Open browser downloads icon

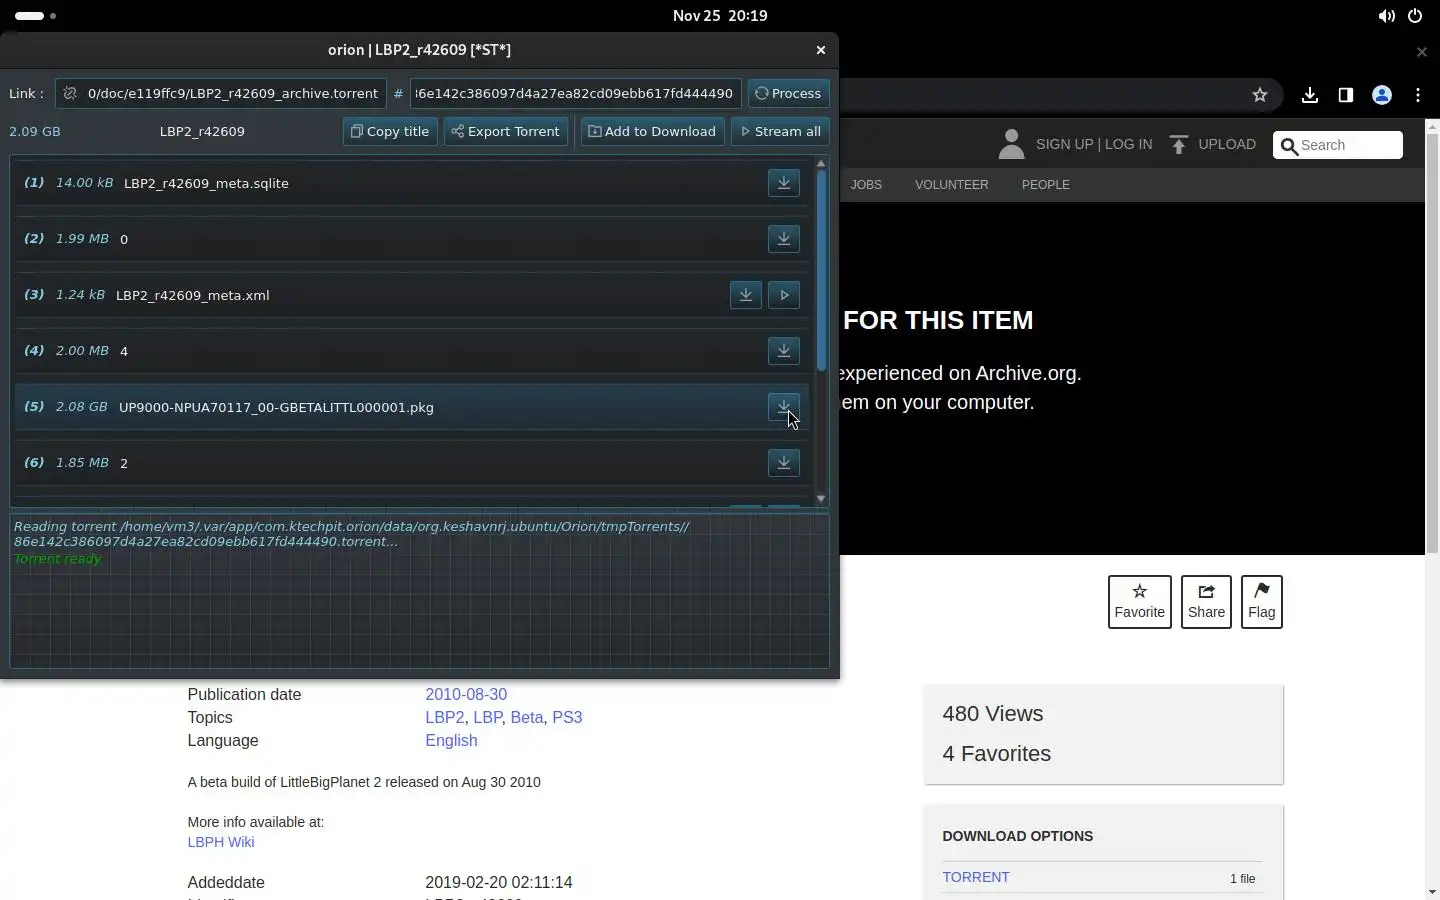click(x=1310, y=95)
